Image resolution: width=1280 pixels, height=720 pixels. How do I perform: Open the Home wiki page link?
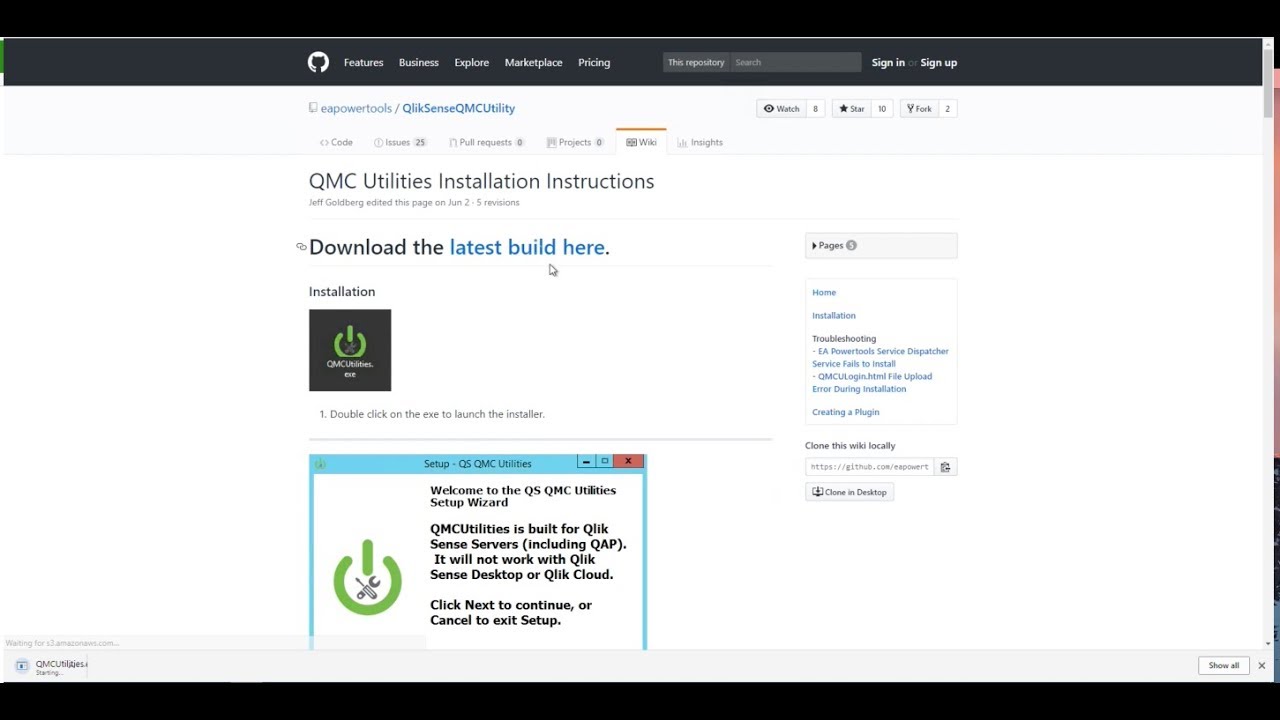pos(824,292)
